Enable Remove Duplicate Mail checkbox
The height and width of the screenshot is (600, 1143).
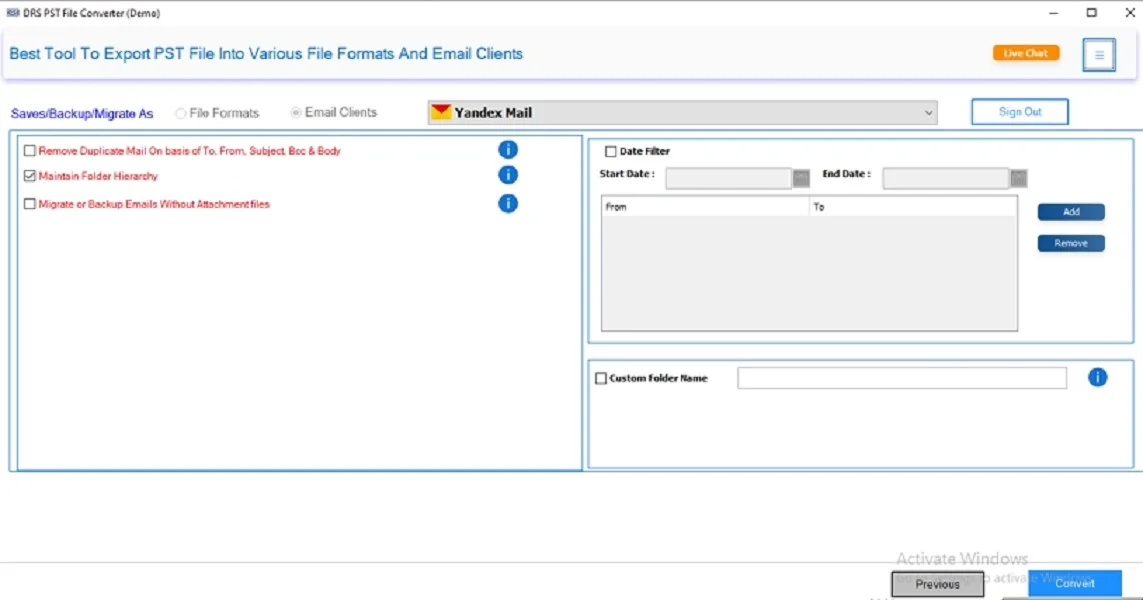click(30, 151)
